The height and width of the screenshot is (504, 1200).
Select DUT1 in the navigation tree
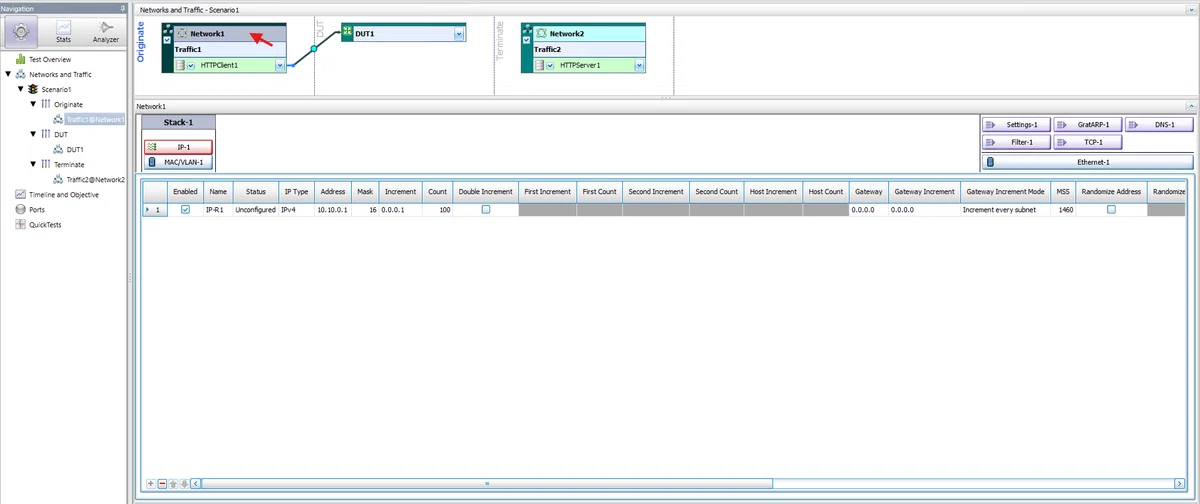[x=75, y=149]
